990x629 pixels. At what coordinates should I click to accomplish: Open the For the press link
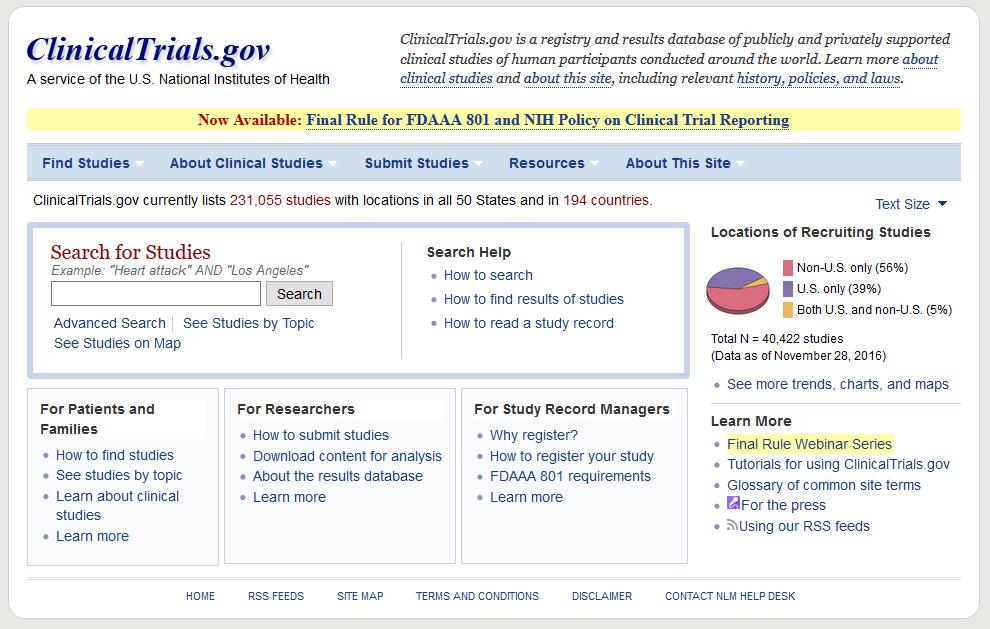click(783, 505)
